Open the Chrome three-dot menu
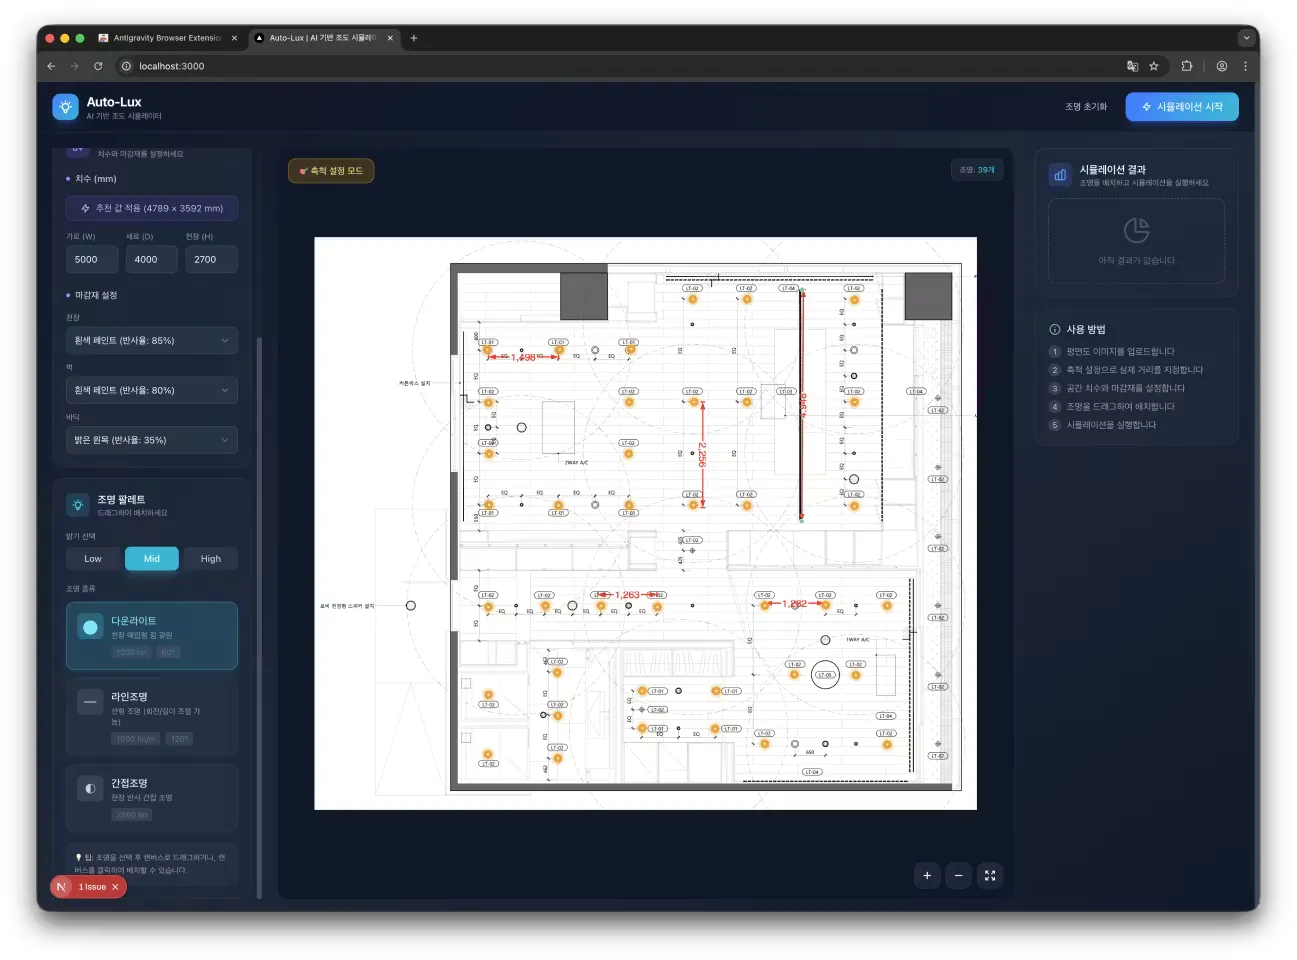 pyautogui.click(x=1245, y=66)
